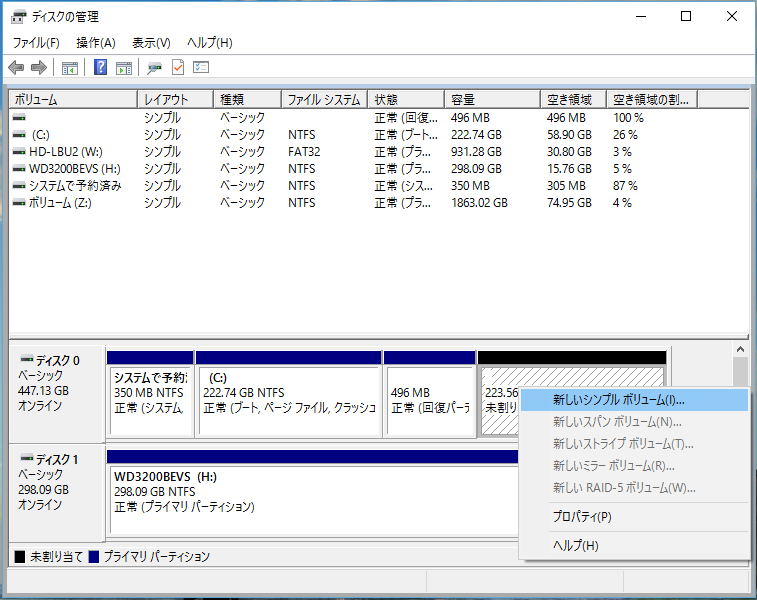Sort by the ボリューム column header
The image size is (757, 600).
coord(73,99)
